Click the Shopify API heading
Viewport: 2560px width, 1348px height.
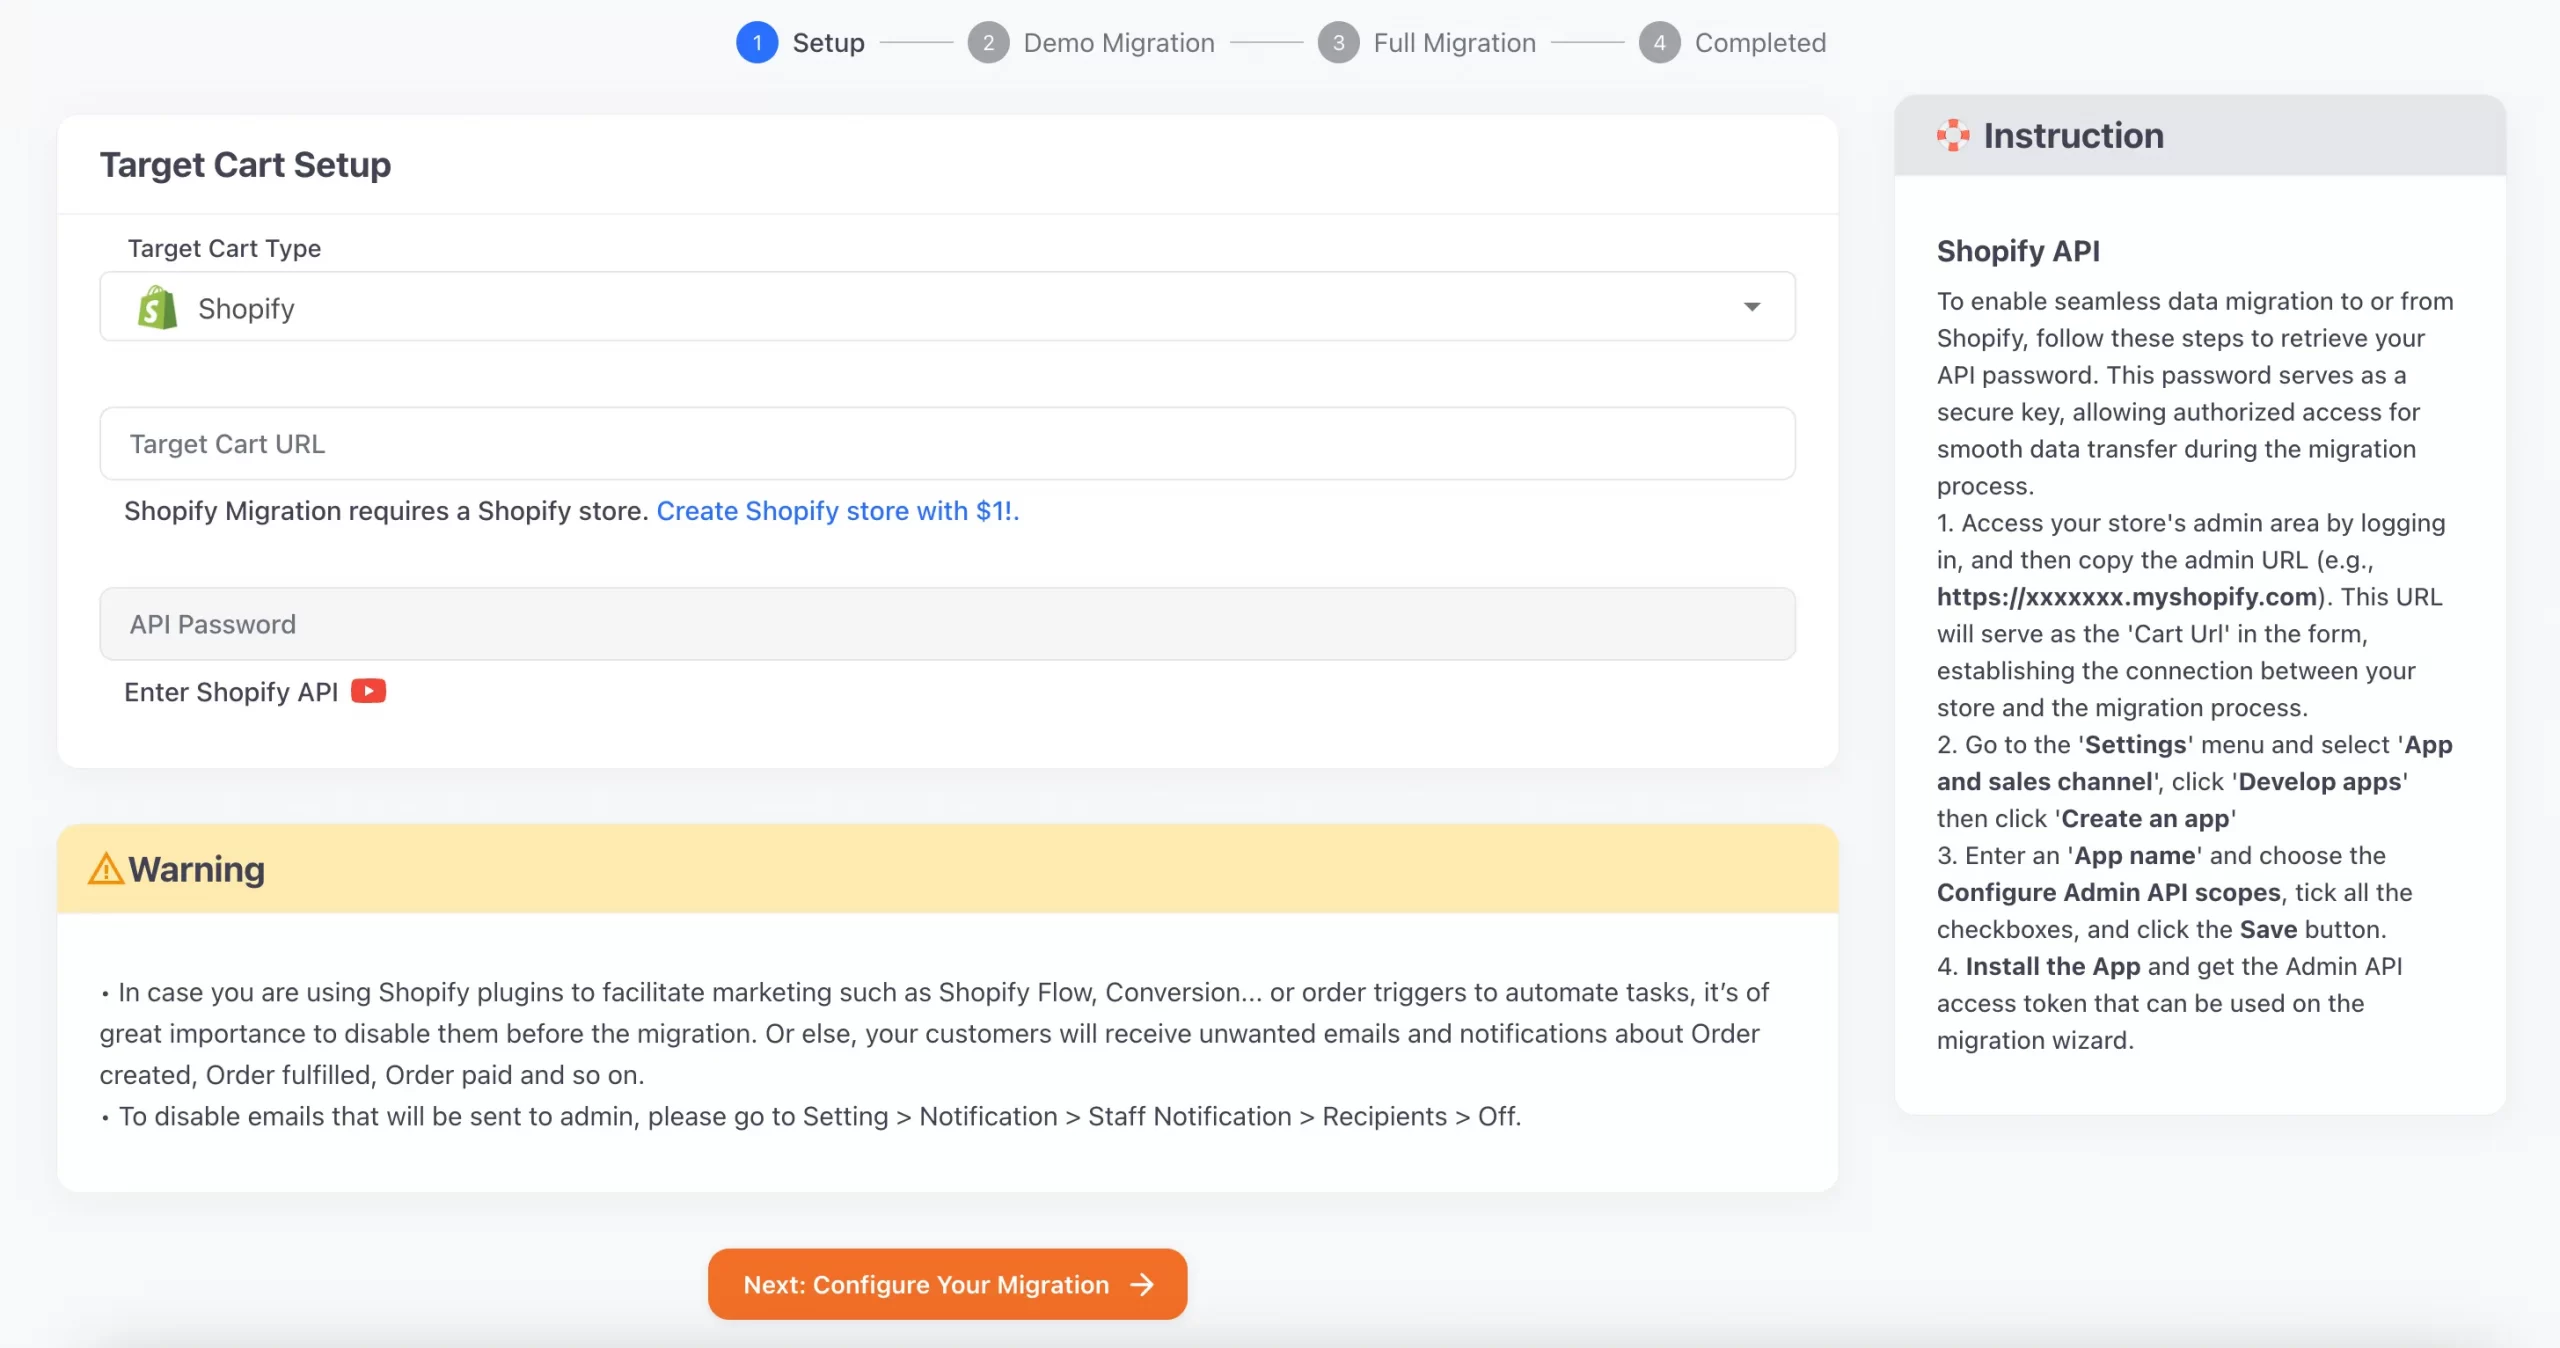2018,251
